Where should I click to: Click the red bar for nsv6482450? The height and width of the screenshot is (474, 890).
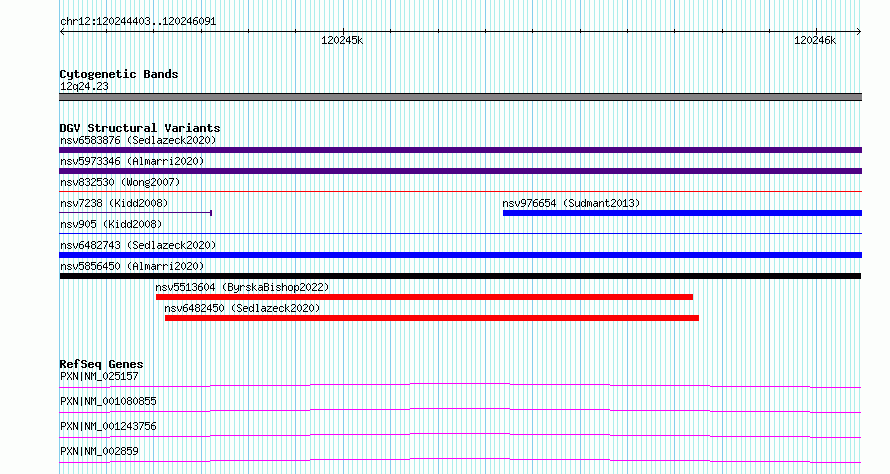(432, 318)
